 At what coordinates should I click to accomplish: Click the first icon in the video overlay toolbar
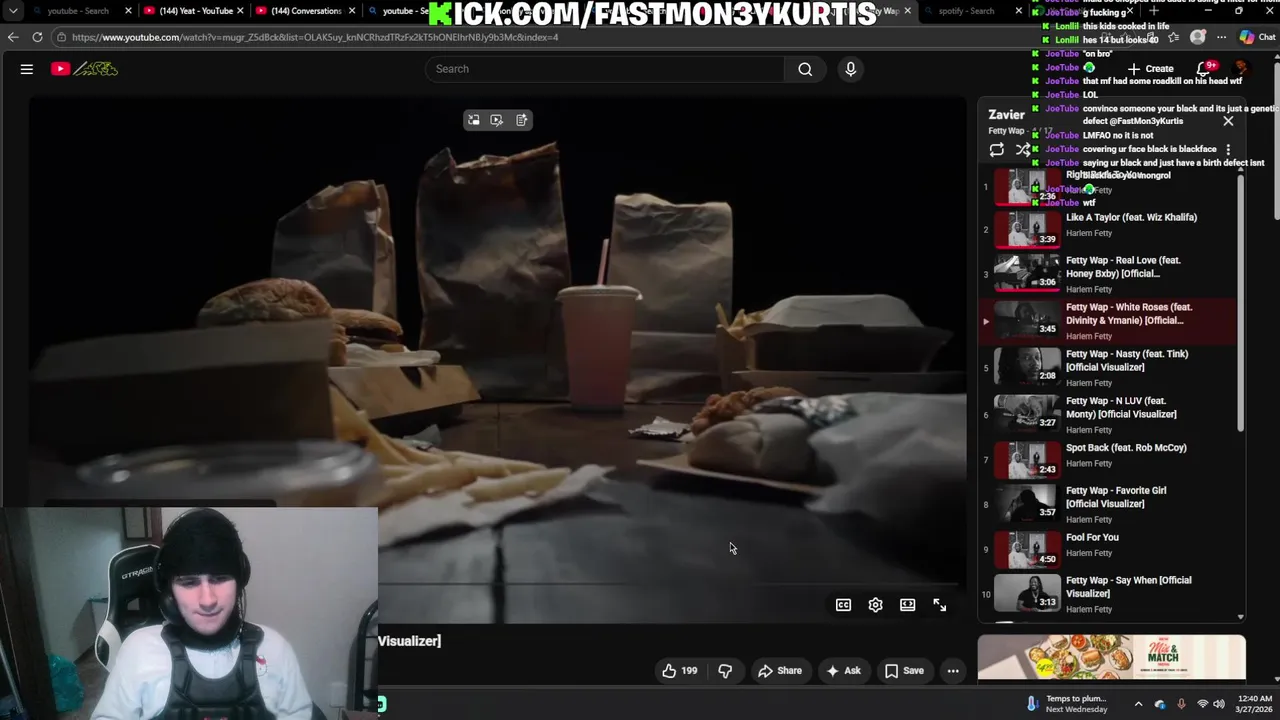473,120
